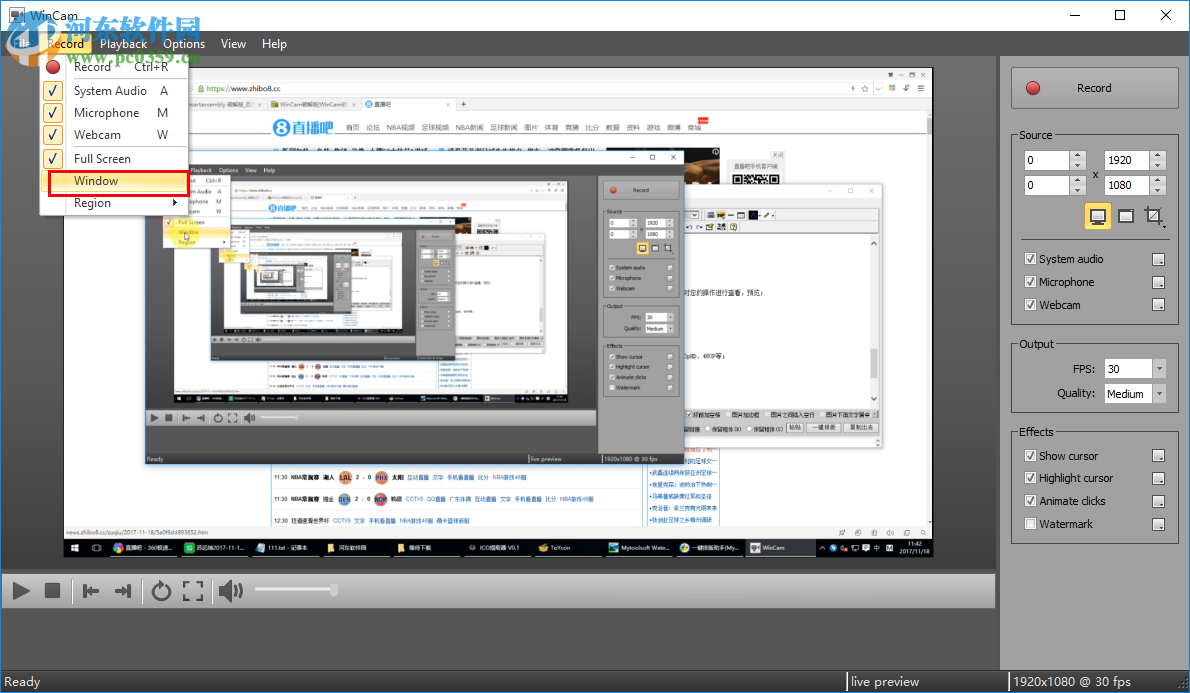The width and height of the screenshot is (1190, 693).
Task: Open Animate clicks settings button
Action: click(1158, 501)
